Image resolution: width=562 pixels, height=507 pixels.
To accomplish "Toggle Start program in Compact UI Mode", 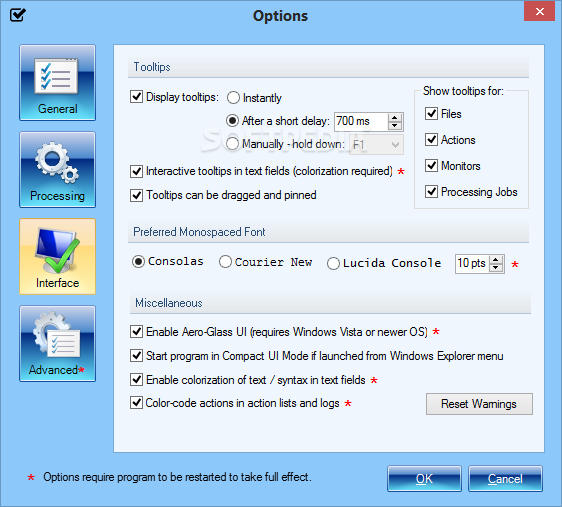I will (x=136, y=355).
